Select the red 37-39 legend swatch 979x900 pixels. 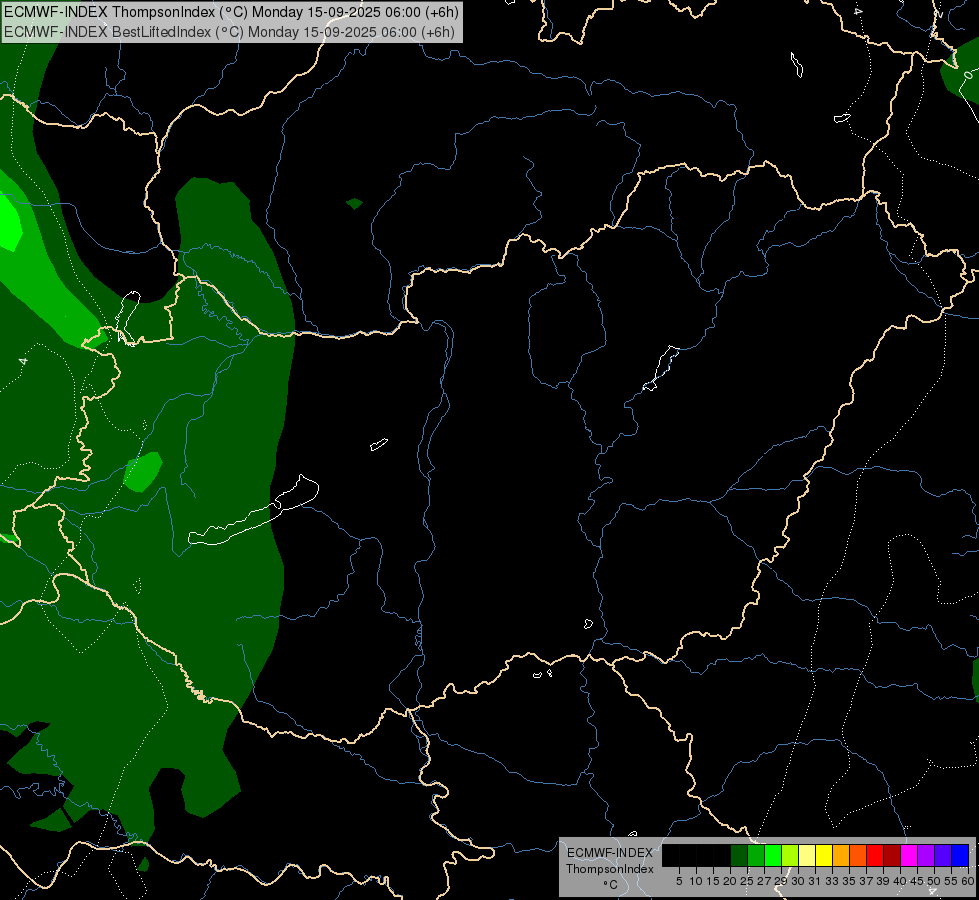(x=875, y=855)
